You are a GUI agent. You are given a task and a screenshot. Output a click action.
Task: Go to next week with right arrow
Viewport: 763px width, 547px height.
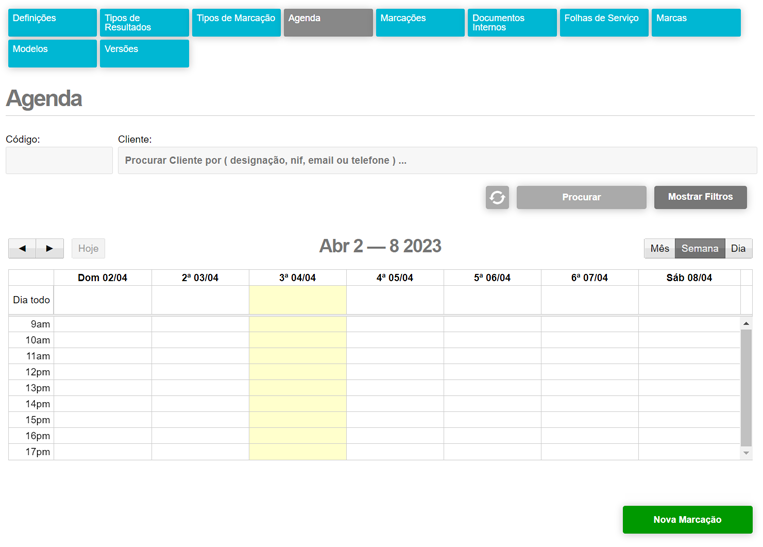(50, 248)
